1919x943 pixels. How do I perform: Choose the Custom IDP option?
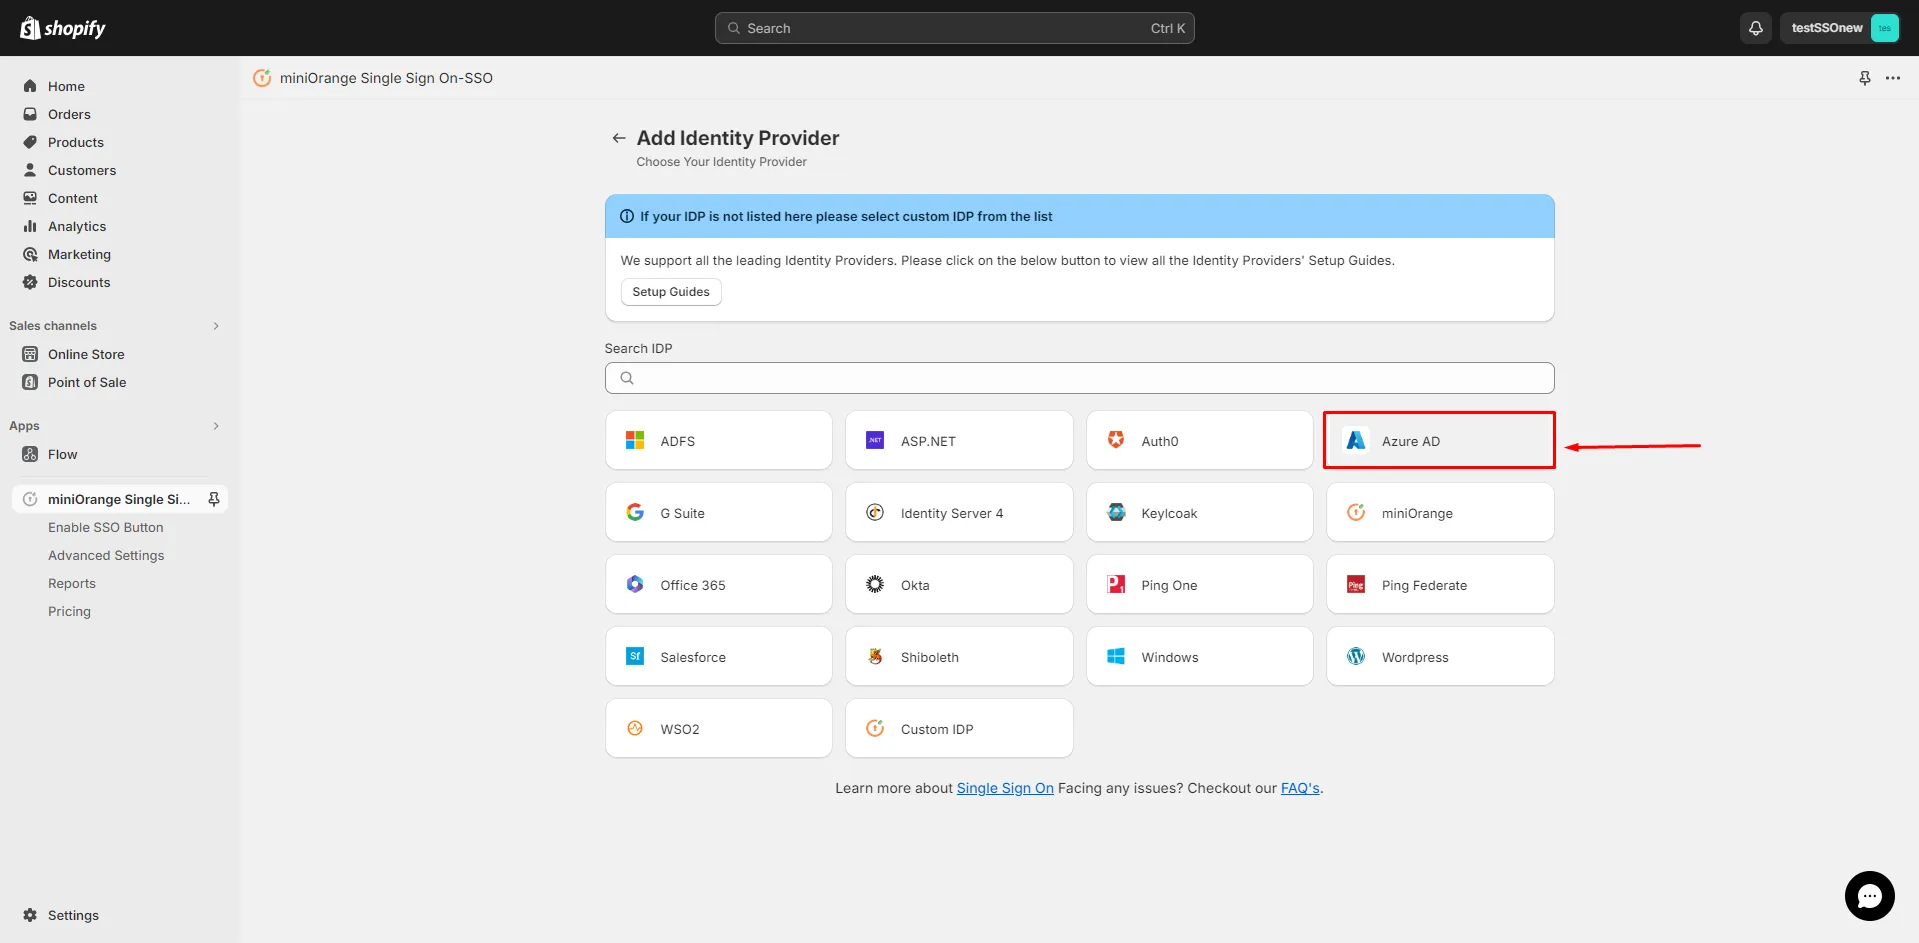tap(959, 729)
